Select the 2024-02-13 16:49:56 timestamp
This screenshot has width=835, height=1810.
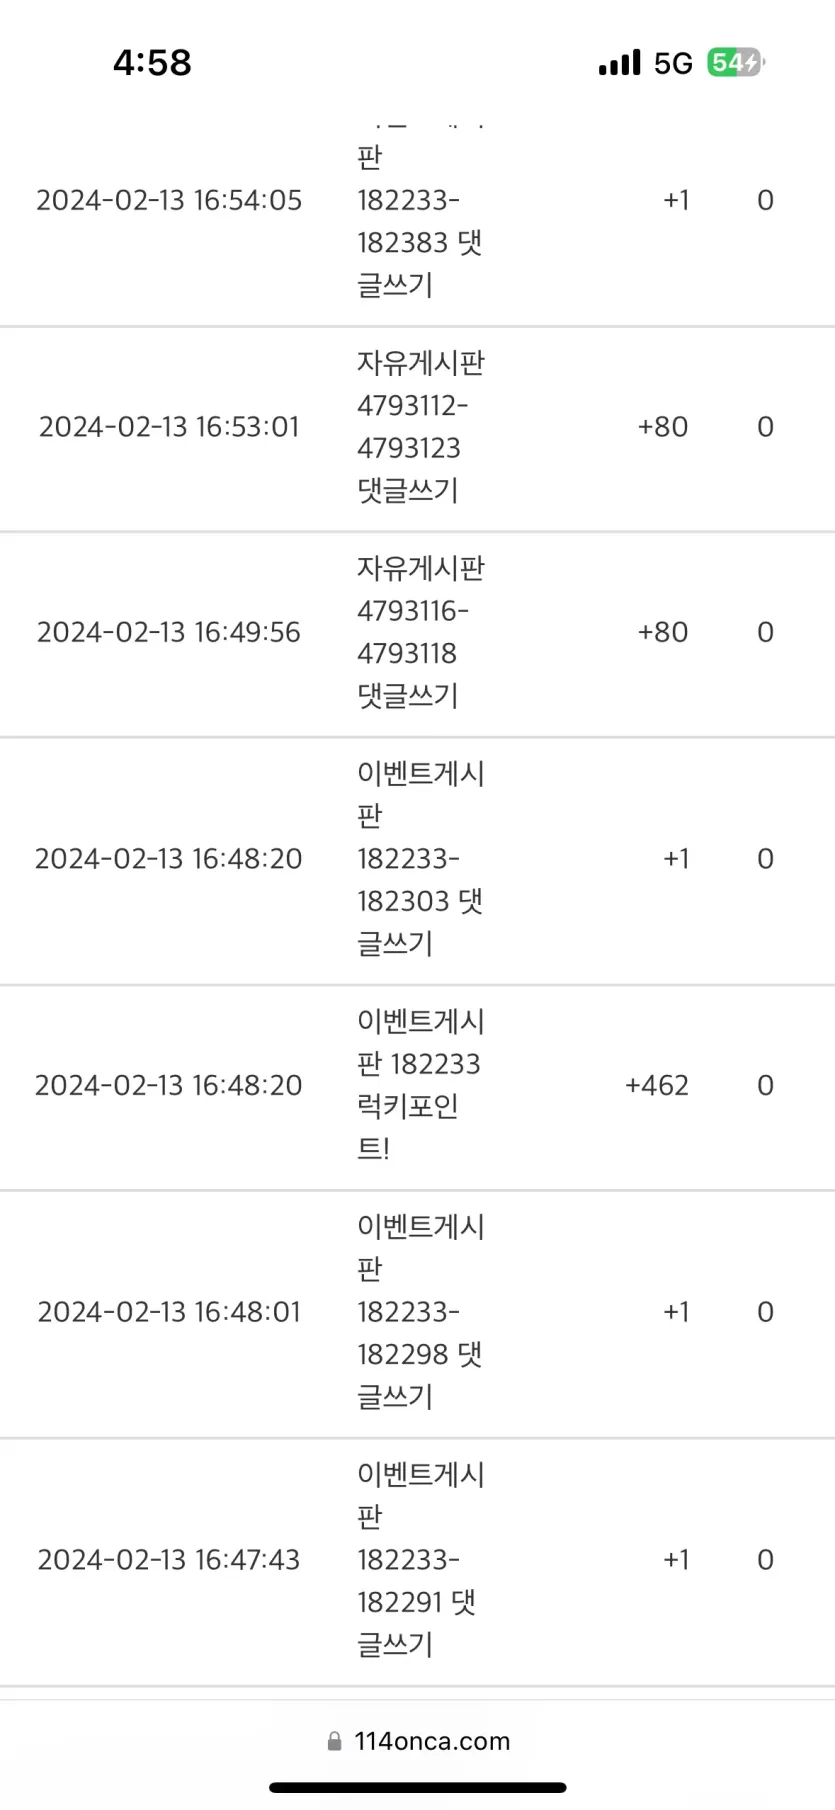click(x=169, y=632)
